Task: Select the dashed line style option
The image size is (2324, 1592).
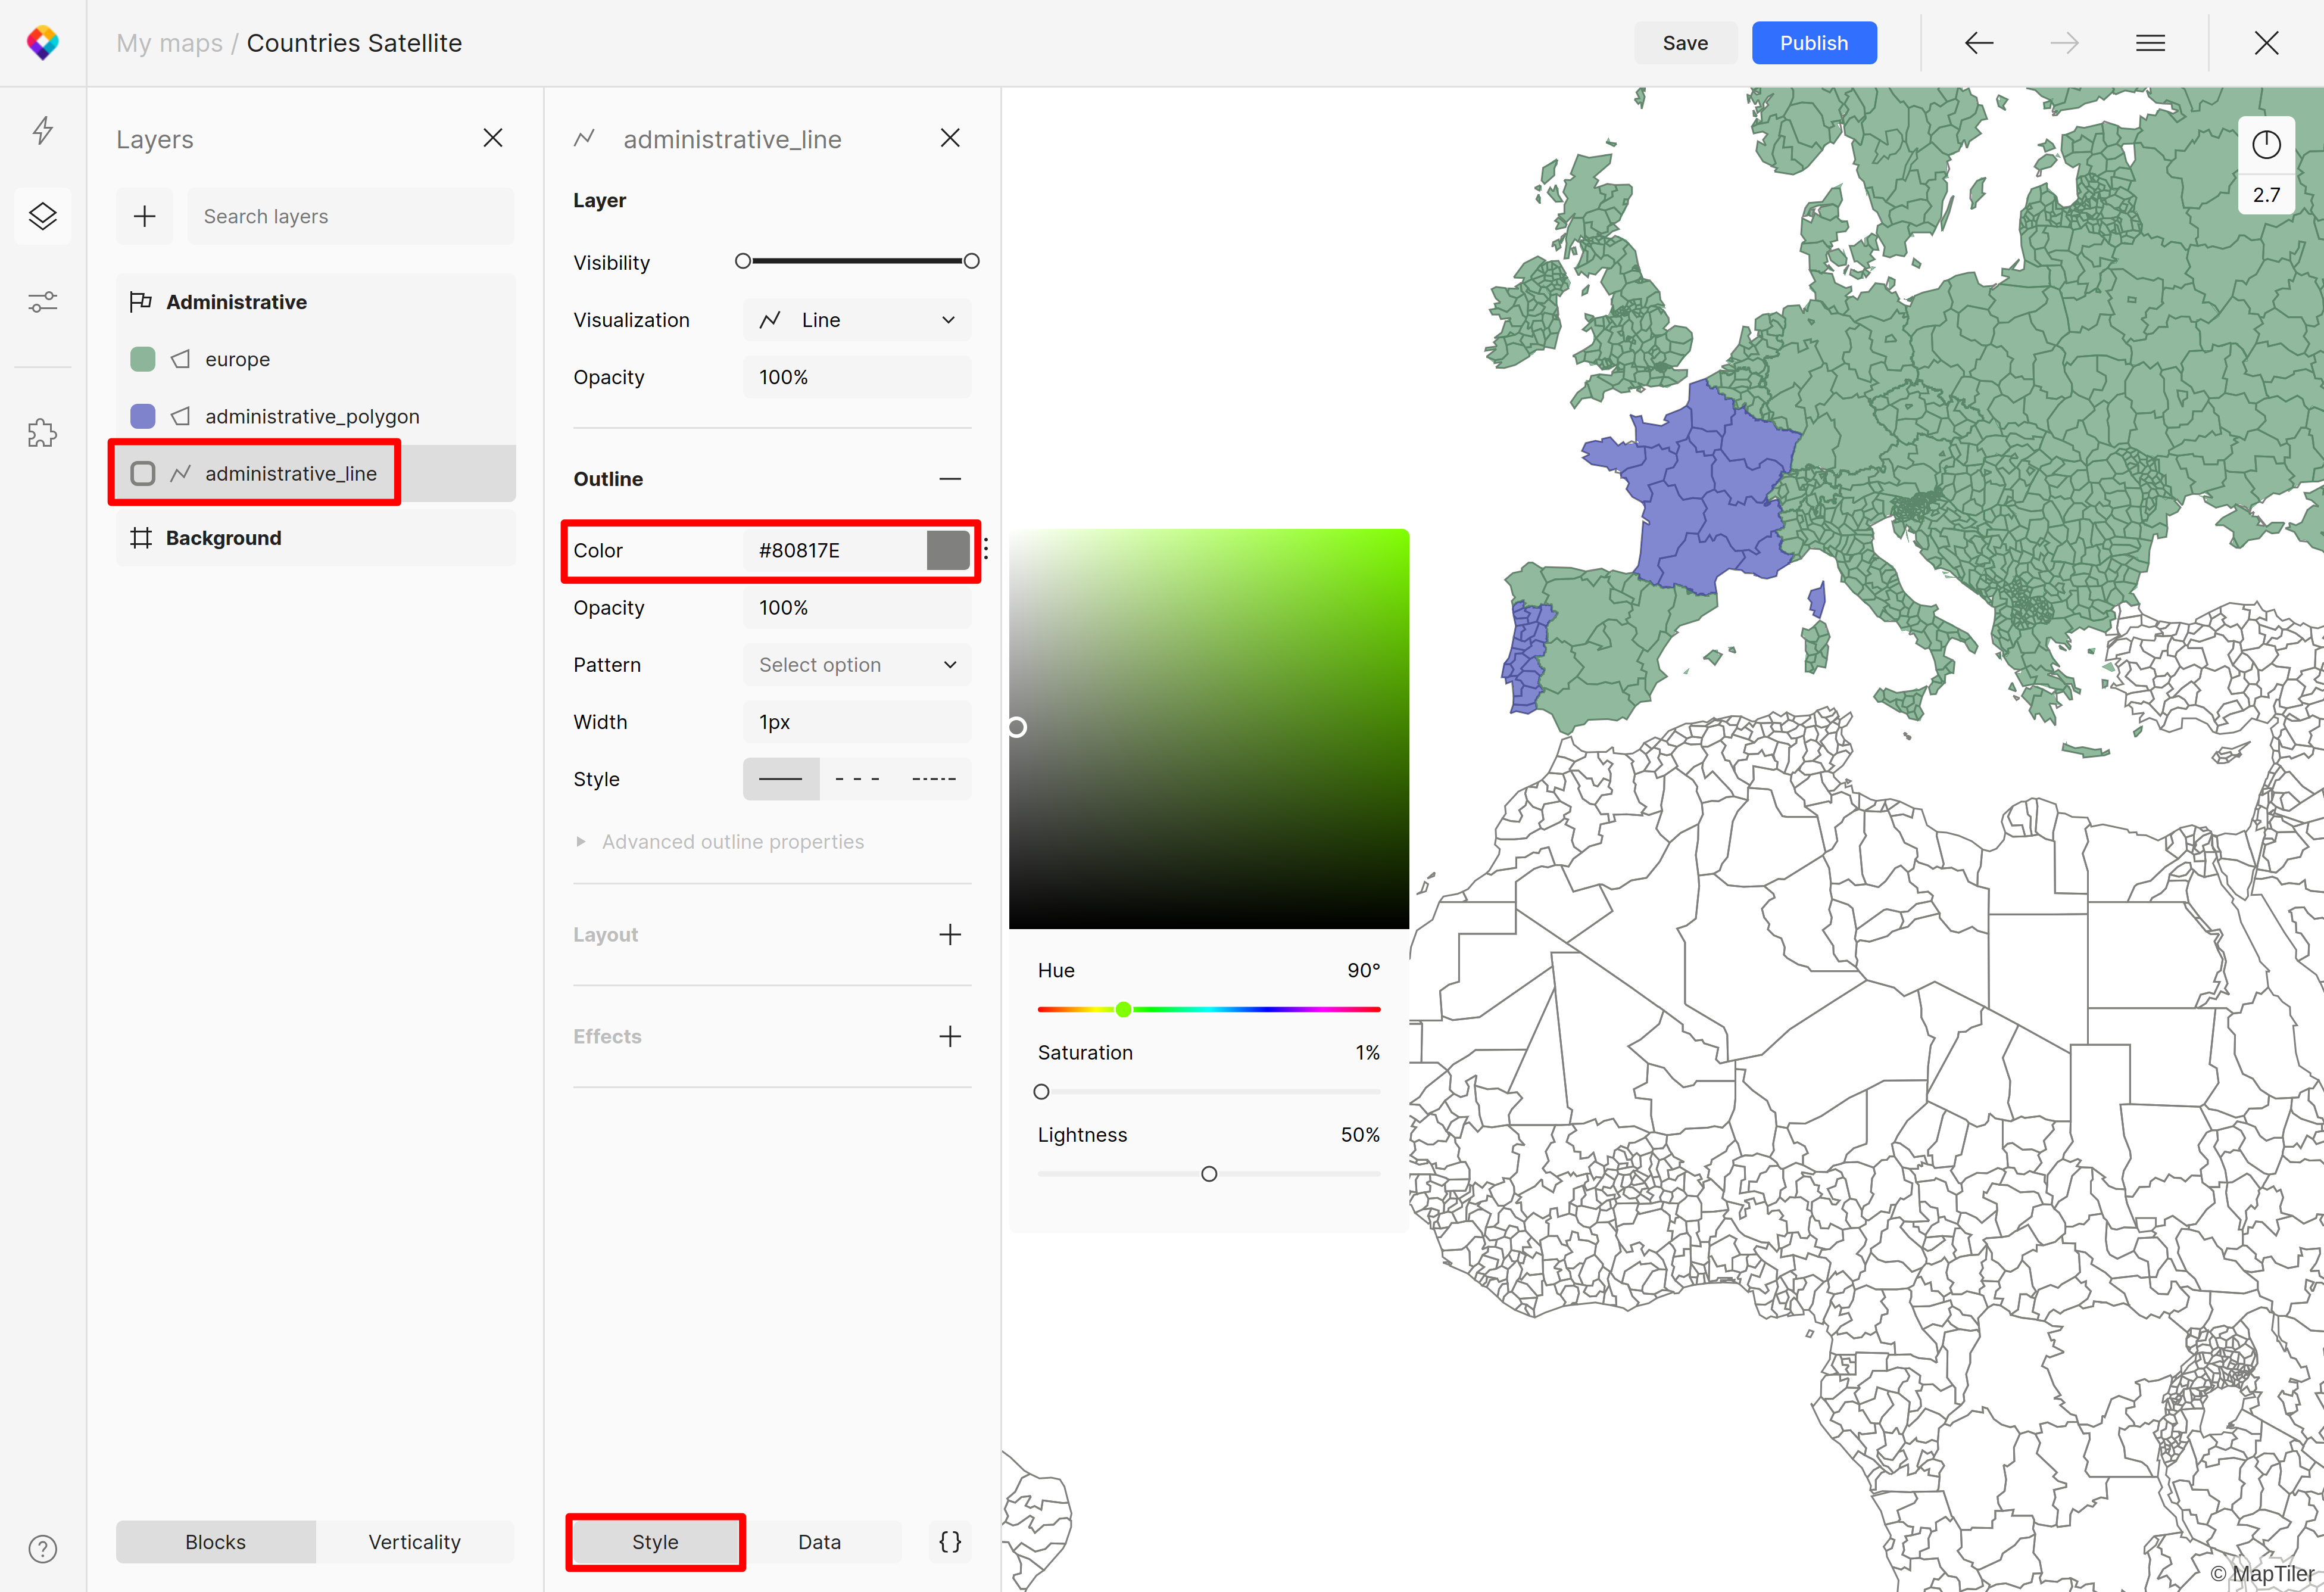Action: point(857,779)
